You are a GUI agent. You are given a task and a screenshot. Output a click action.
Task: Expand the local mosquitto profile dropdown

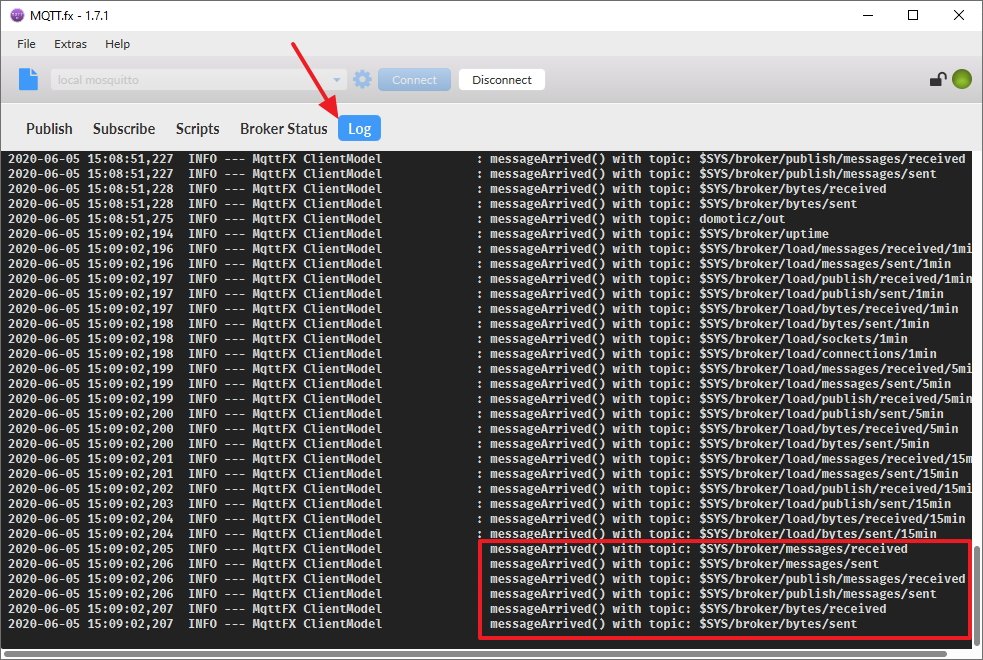[x=338, y=80]
